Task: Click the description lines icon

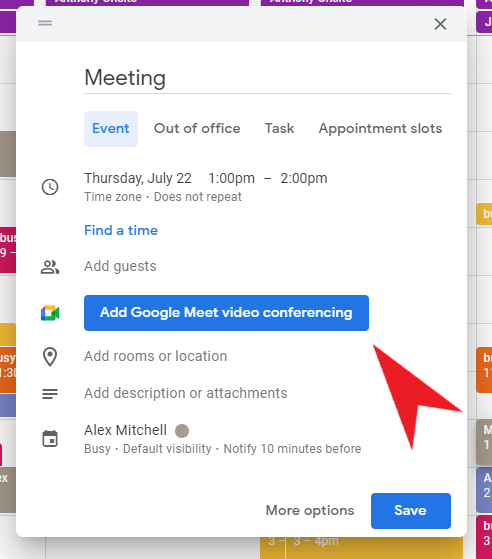Action: point(50,394)
